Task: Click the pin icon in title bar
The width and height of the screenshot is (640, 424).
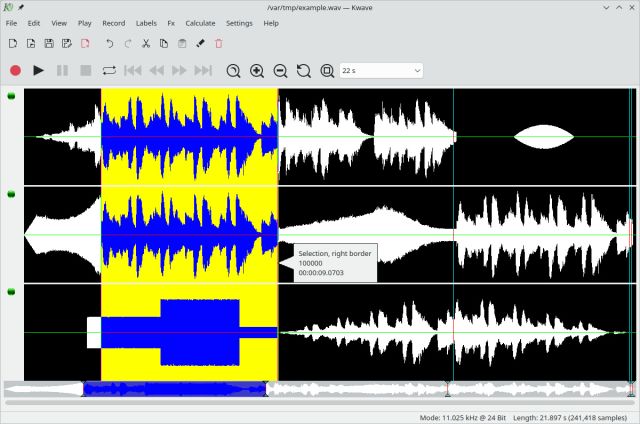Action: (21, 7)
